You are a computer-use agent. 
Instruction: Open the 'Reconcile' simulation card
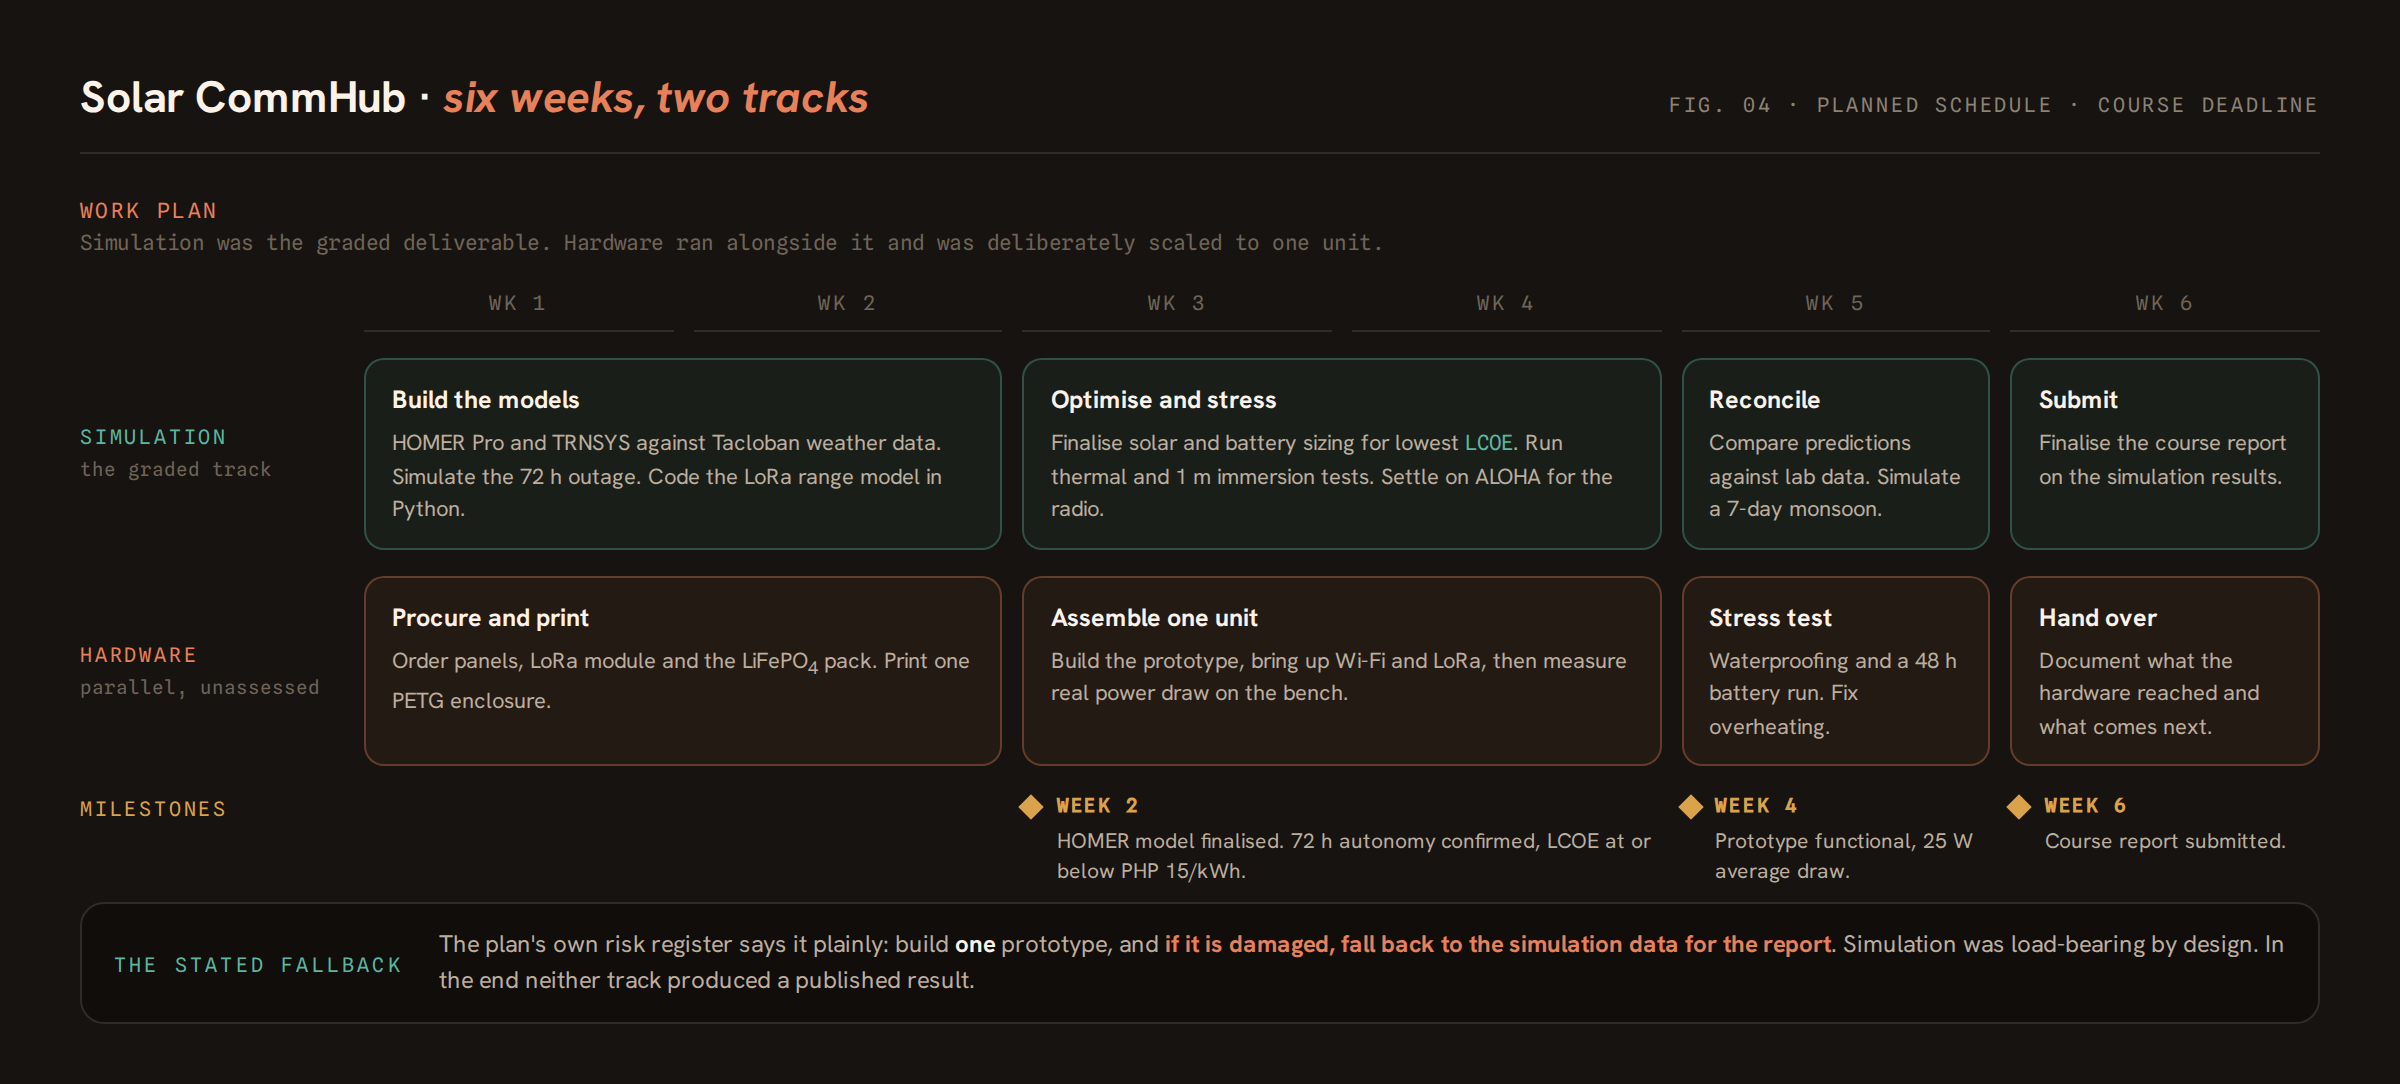tap(1836, 454)
